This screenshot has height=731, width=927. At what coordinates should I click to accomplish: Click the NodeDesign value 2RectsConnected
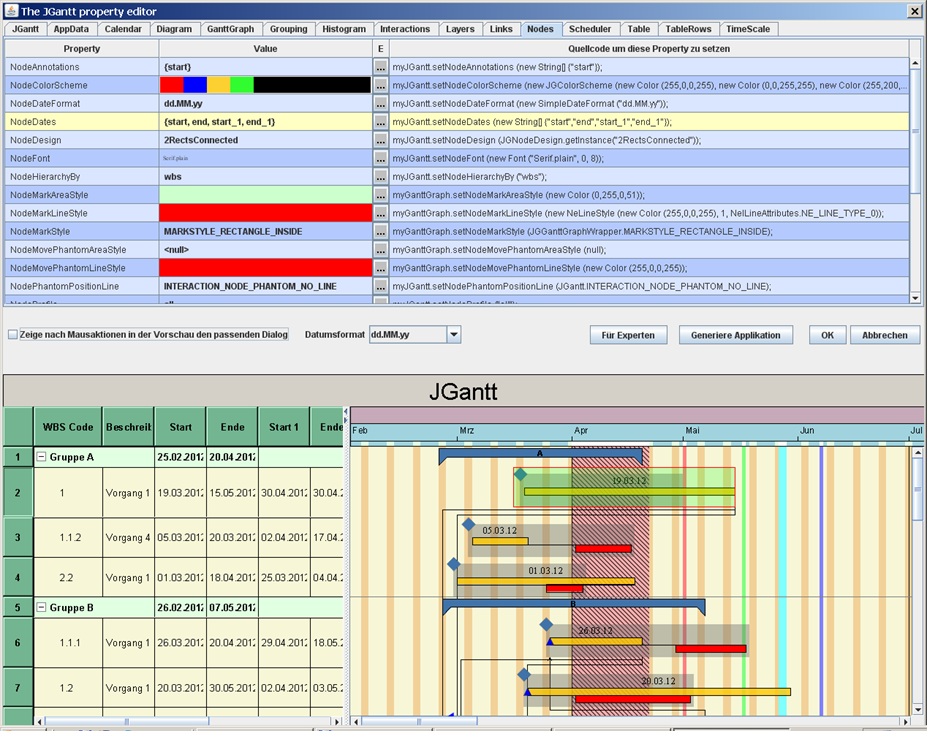point(201,140)
